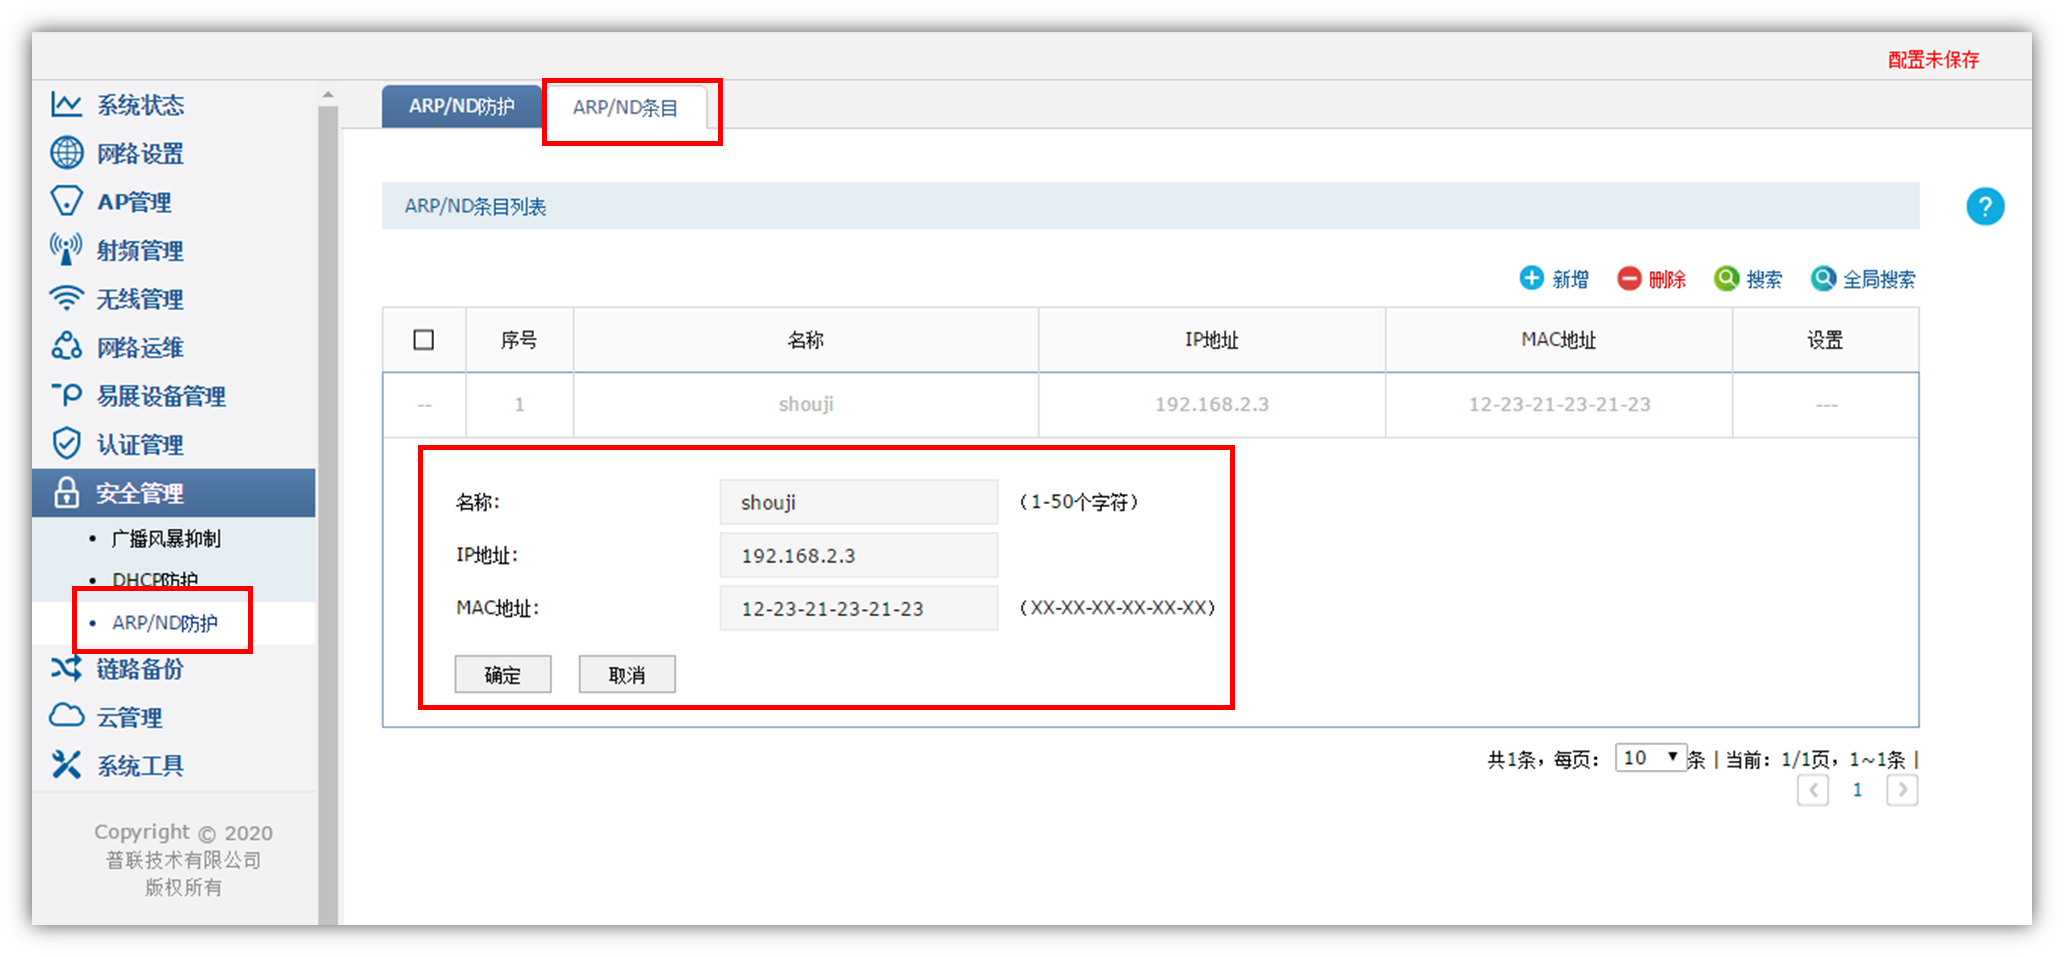Open 认证管理 menu
This screenshot has width=2064, height=957.
140,444
